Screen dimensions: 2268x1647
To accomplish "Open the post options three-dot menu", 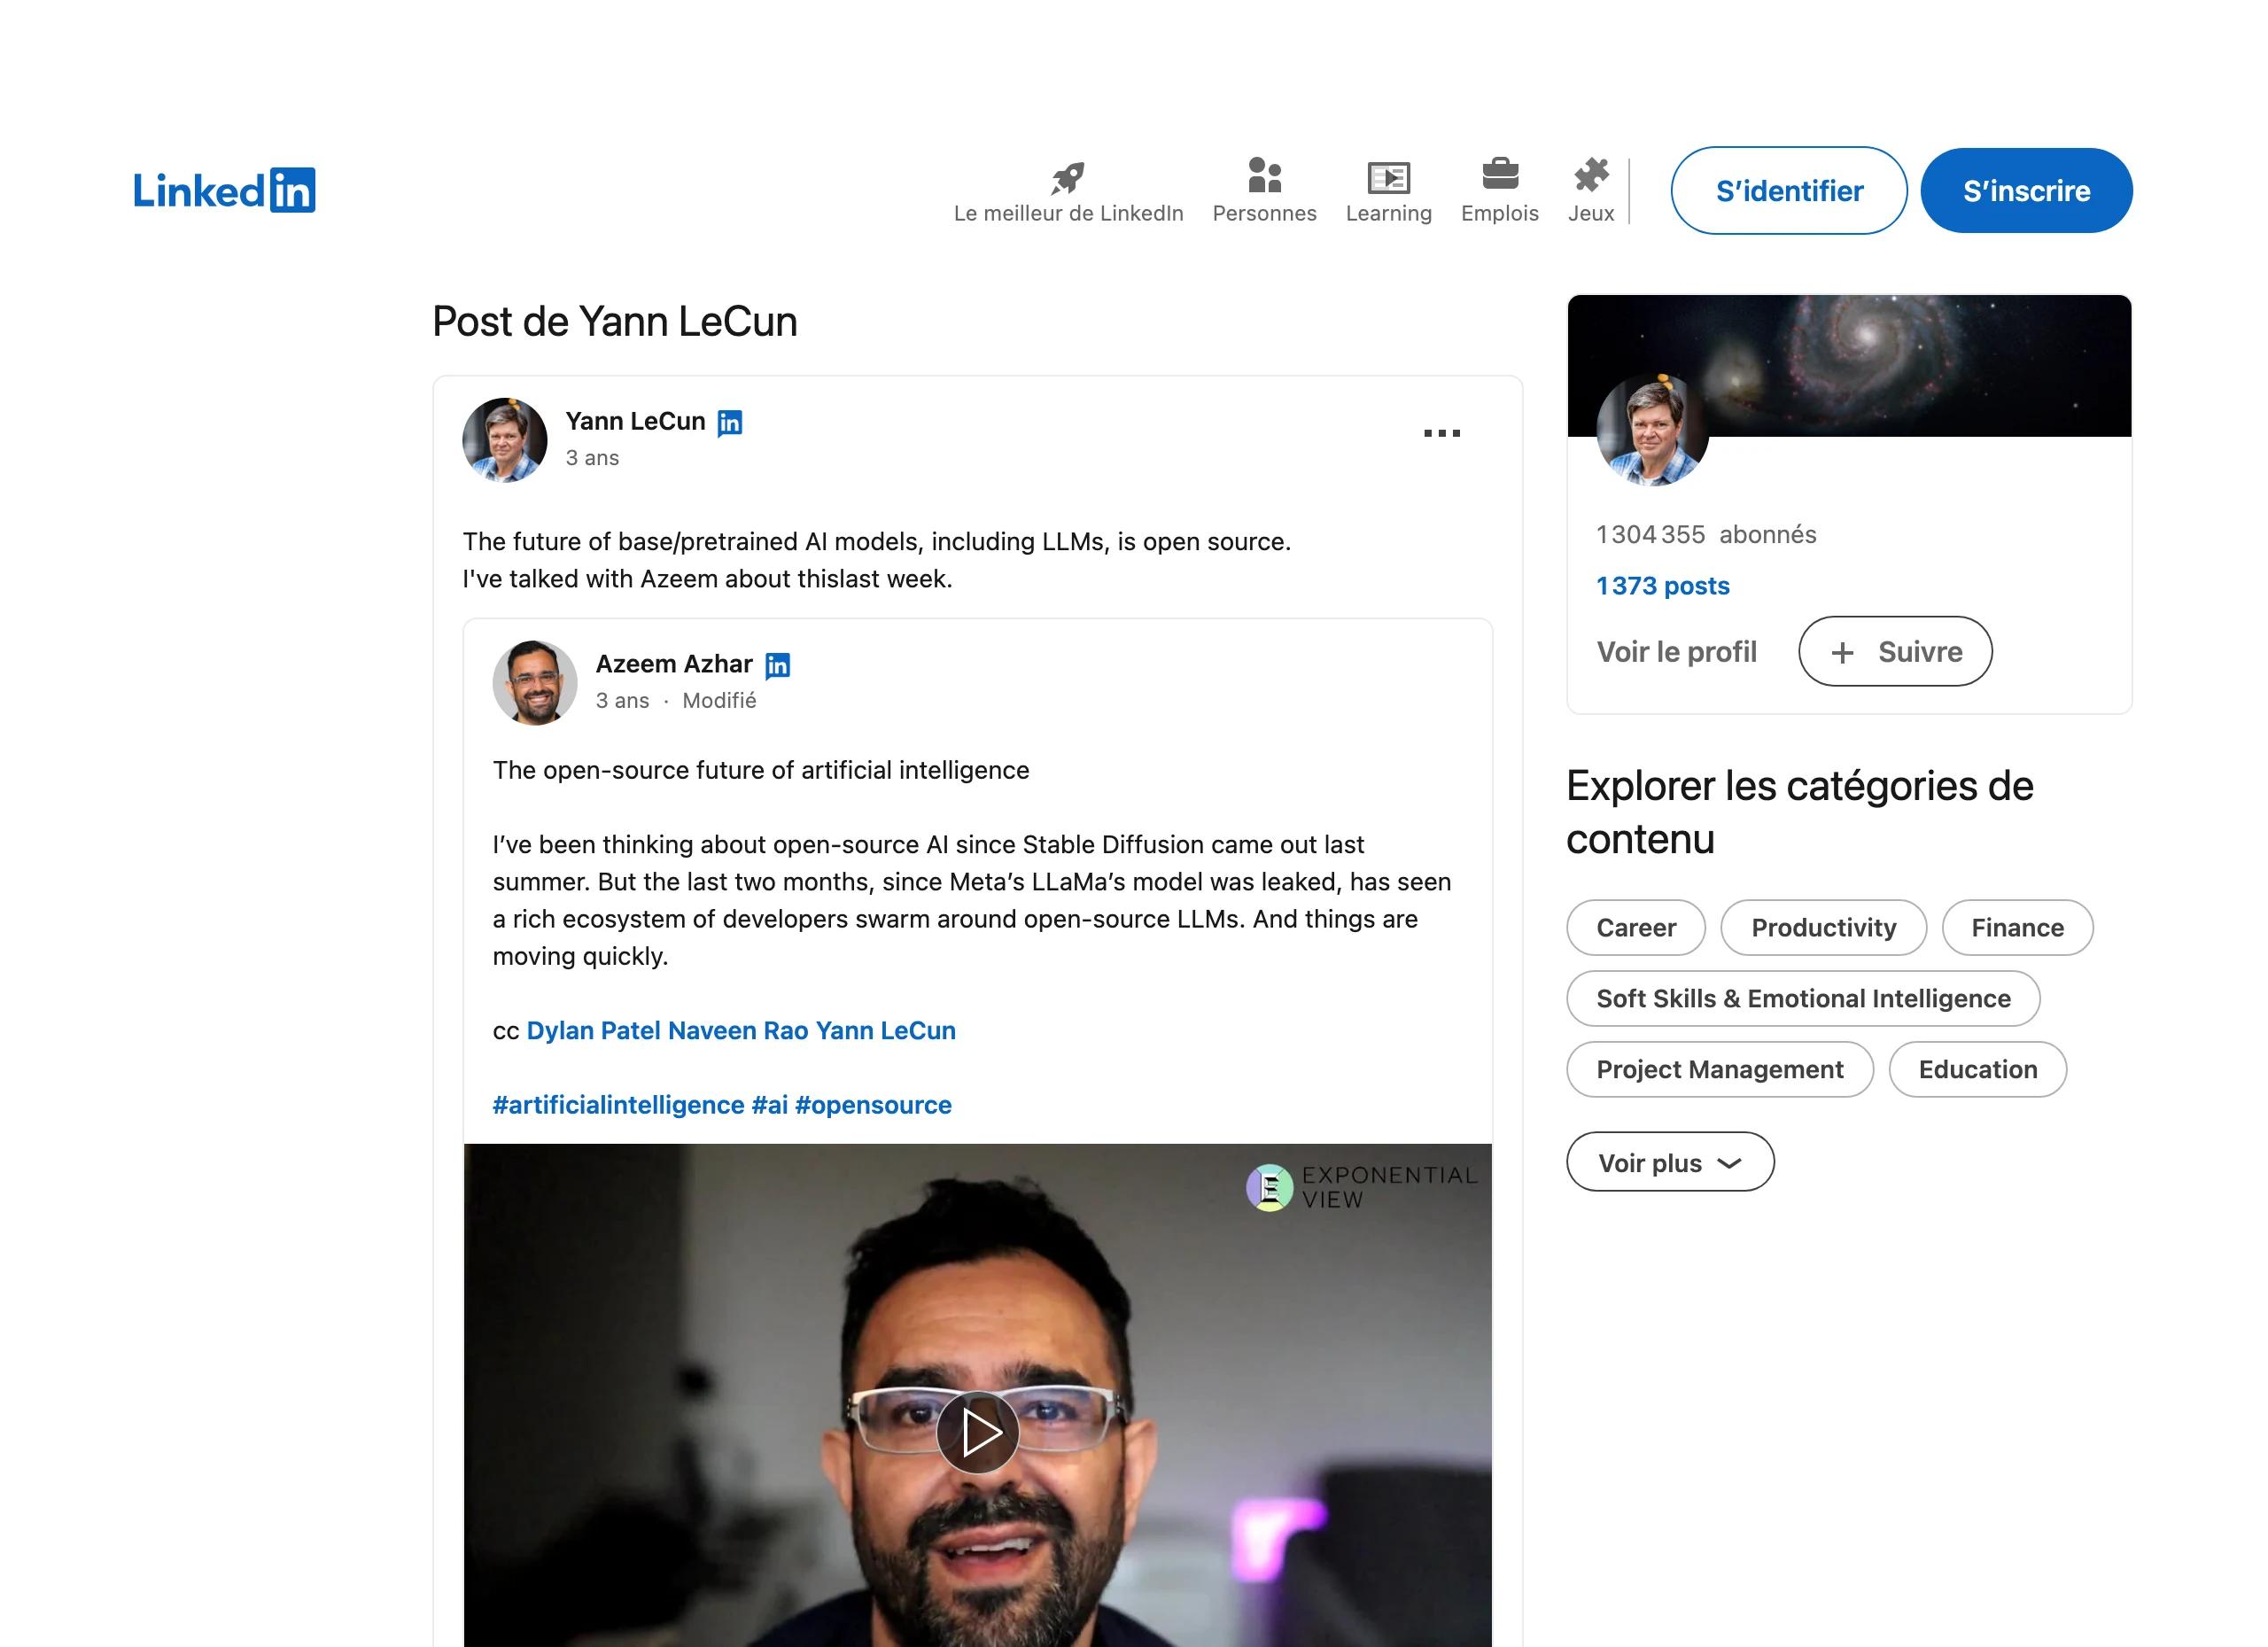I will 1441,433.
